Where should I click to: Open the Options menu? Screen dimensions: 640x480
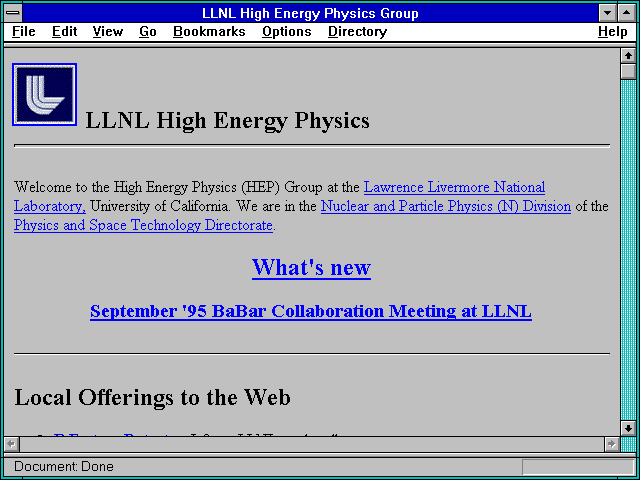[x=287, y=32]
